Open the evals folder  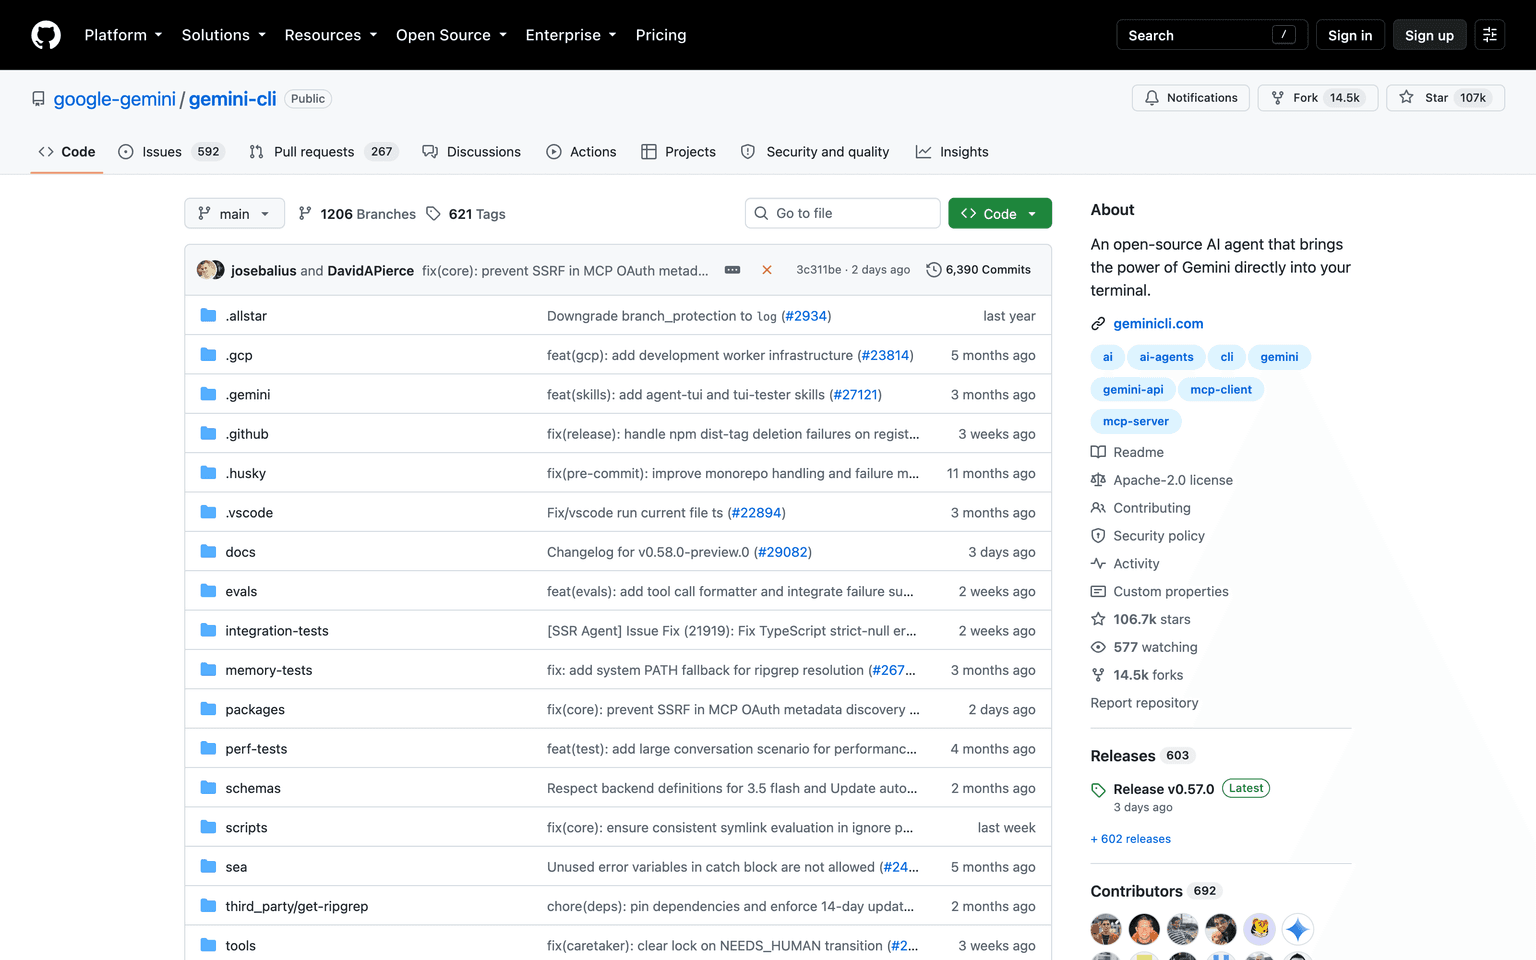click(241, 591)
